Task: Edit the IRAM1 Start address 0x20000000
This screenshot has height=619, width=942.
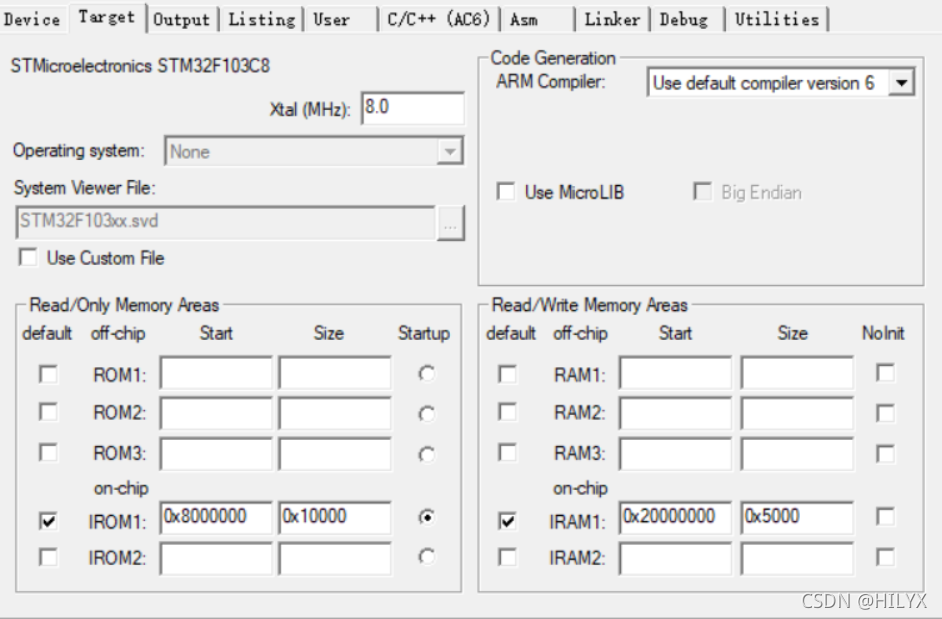Action: [x=675, y=517]
